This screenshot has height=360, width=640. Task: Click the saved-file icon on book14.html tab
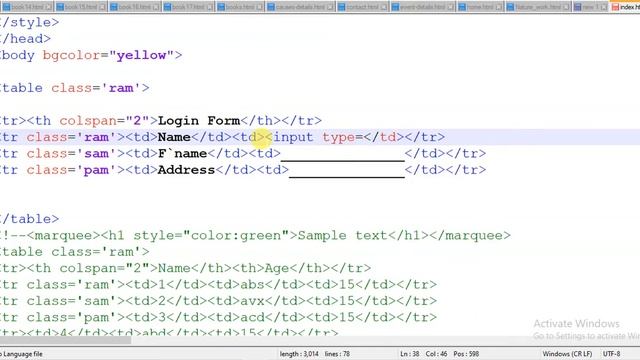(x=7, y=7)
